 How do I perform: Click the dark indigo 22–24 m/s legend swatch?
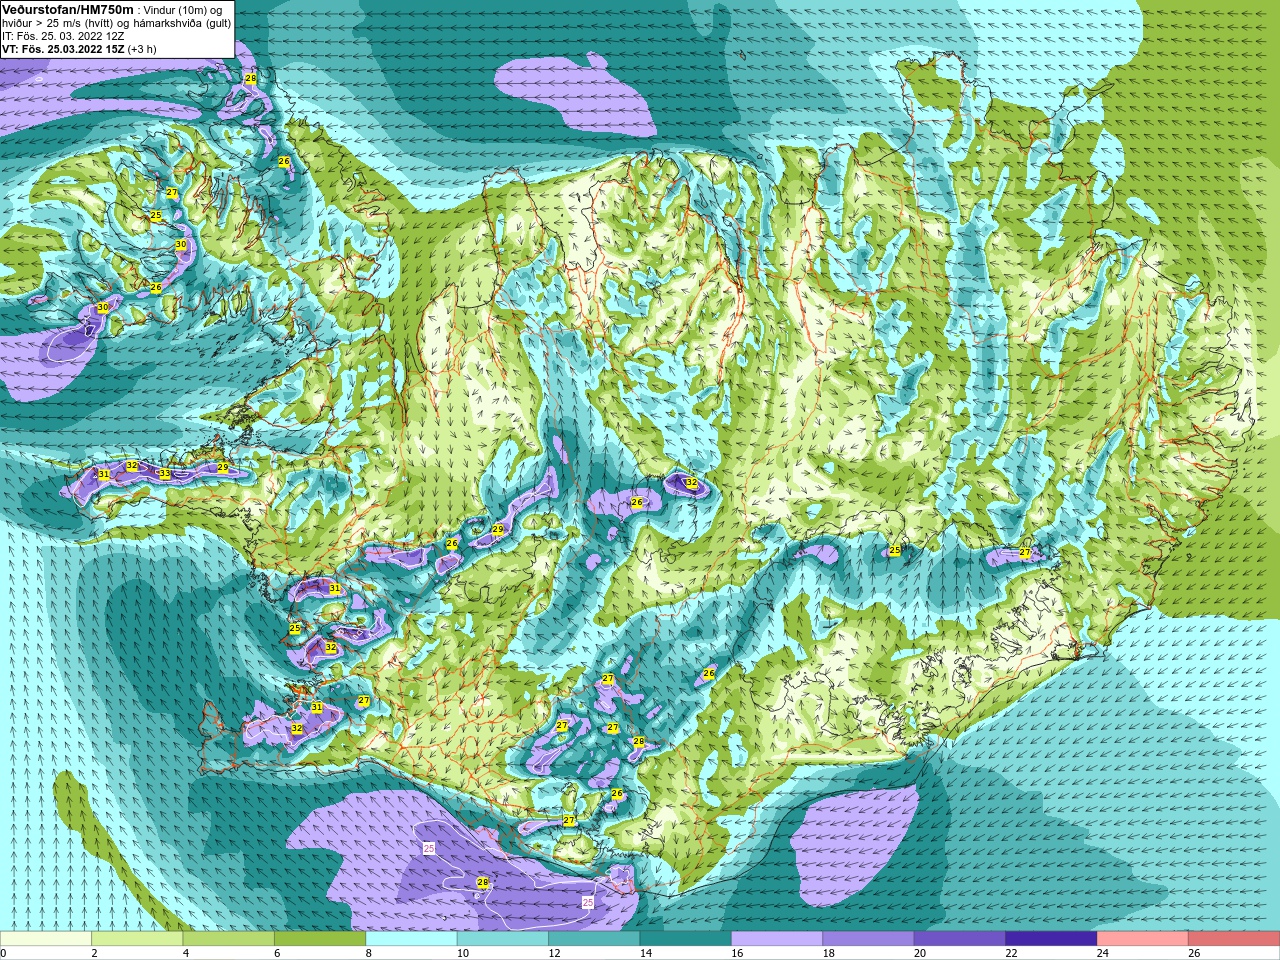coord(1051,939)
